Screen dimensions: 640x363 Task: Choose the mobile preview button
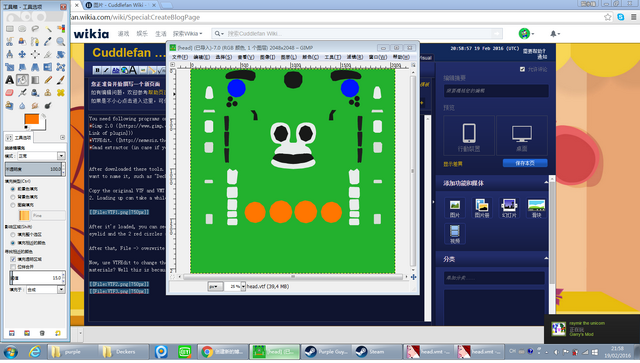469,136
